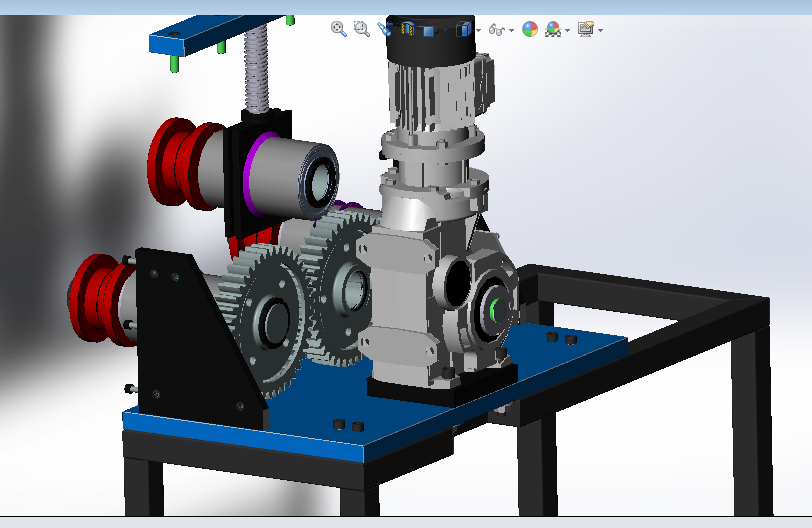
Task: Click the Zoom to Fit icon
Action: [339, 29]
